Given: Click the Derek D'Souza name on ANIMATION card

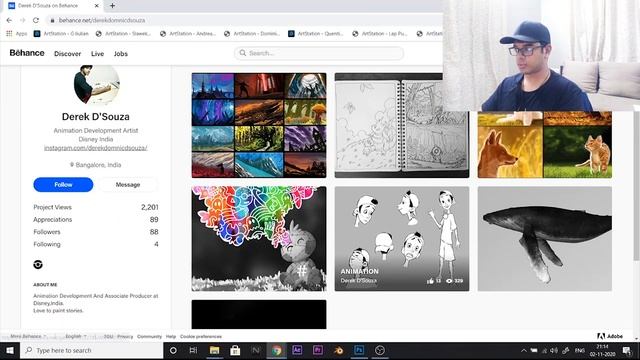Looking at the screenshot, I should pyautogui.click(x=359, y=280).
